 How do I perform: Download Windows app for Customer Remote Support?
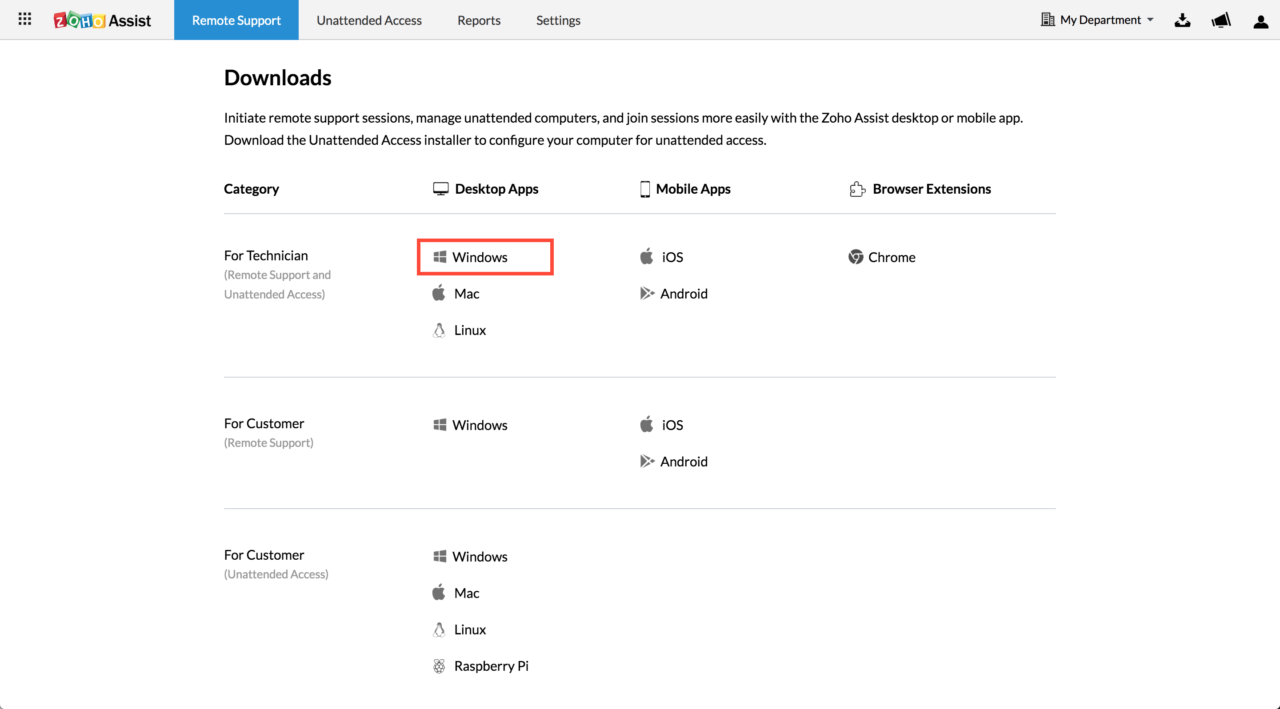(x=480, y=425)
